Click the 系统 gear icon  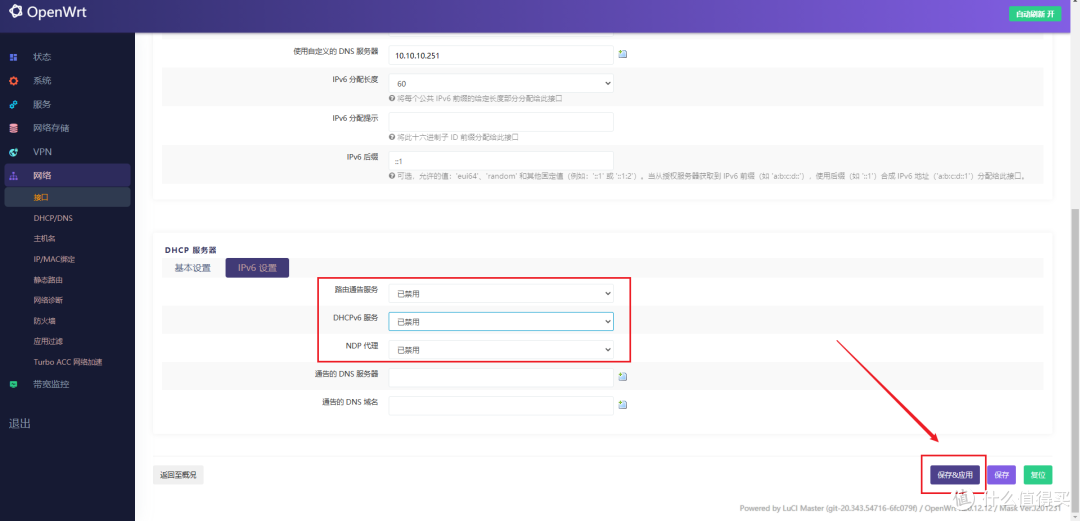14,81
